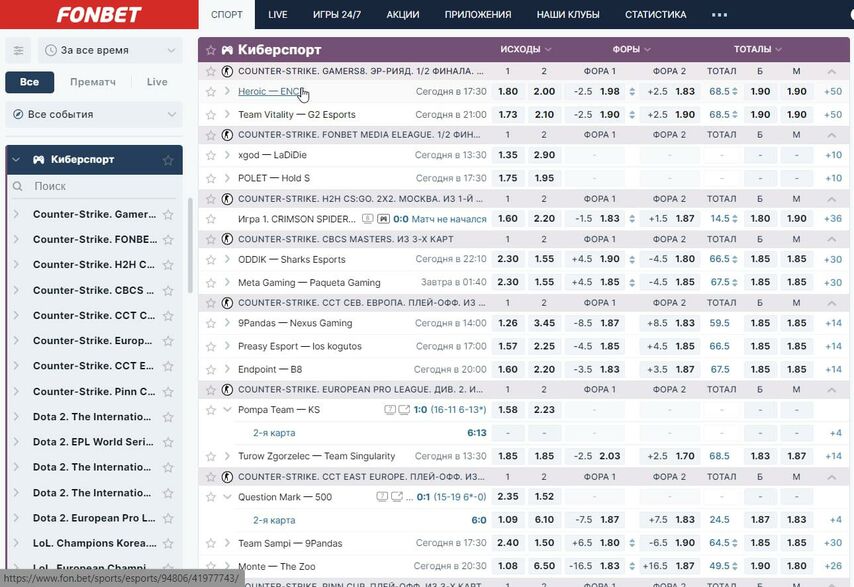Click the sidebar vertical scrollbar

(x=190, y=245)
